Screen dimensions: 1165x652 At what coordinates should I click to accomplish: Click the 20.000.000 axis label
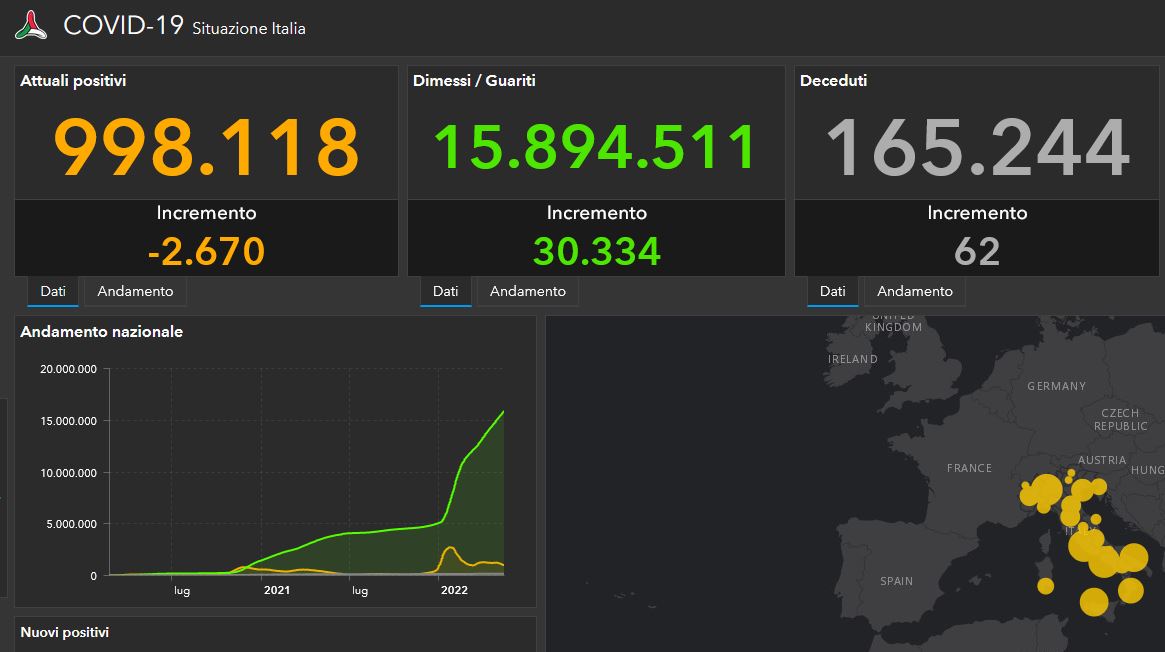(68, 369)
